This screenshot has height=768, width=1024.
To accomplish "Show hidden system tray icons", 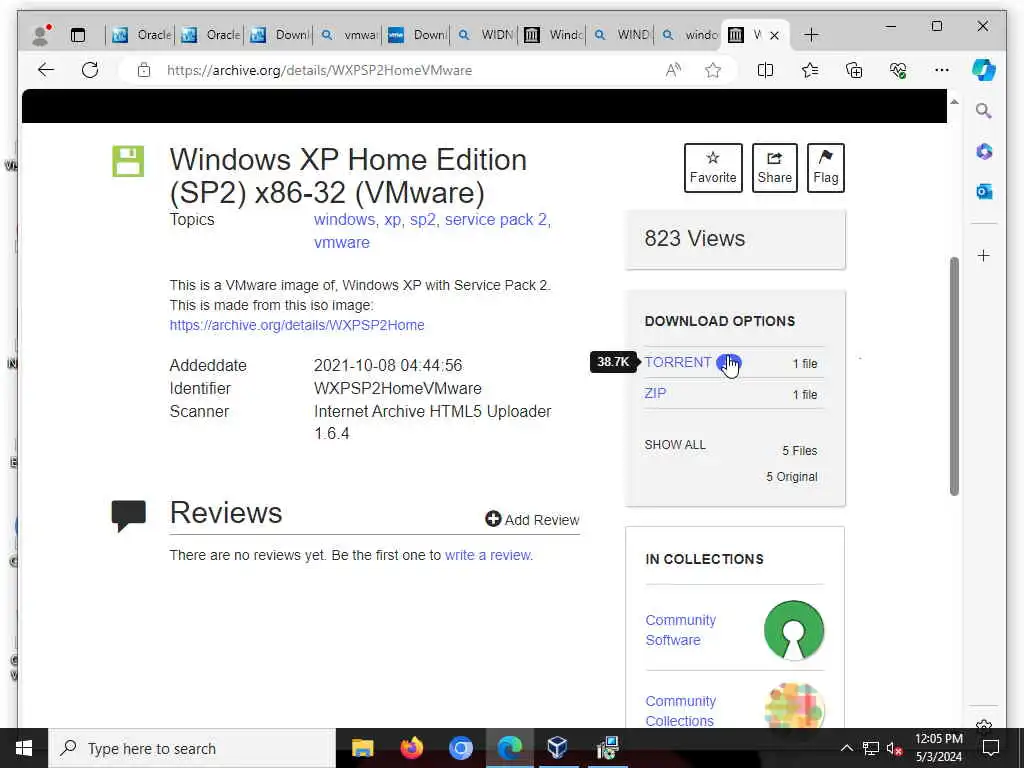I will 846,748.
